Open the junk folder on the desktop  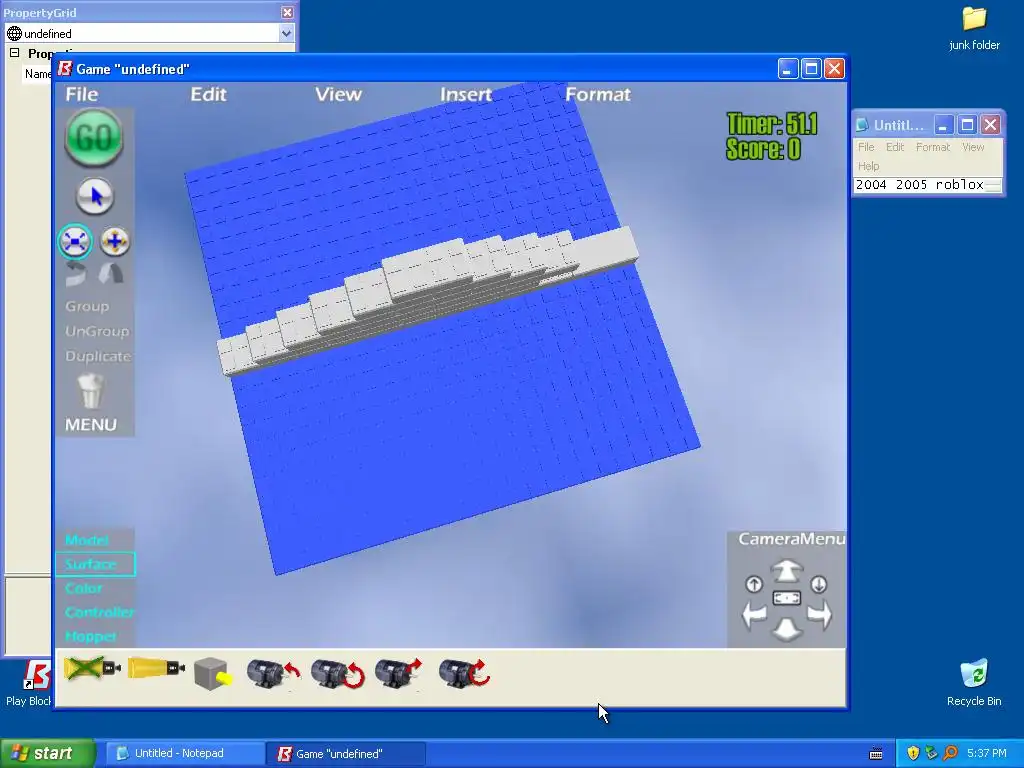click(x=974, y=28)
